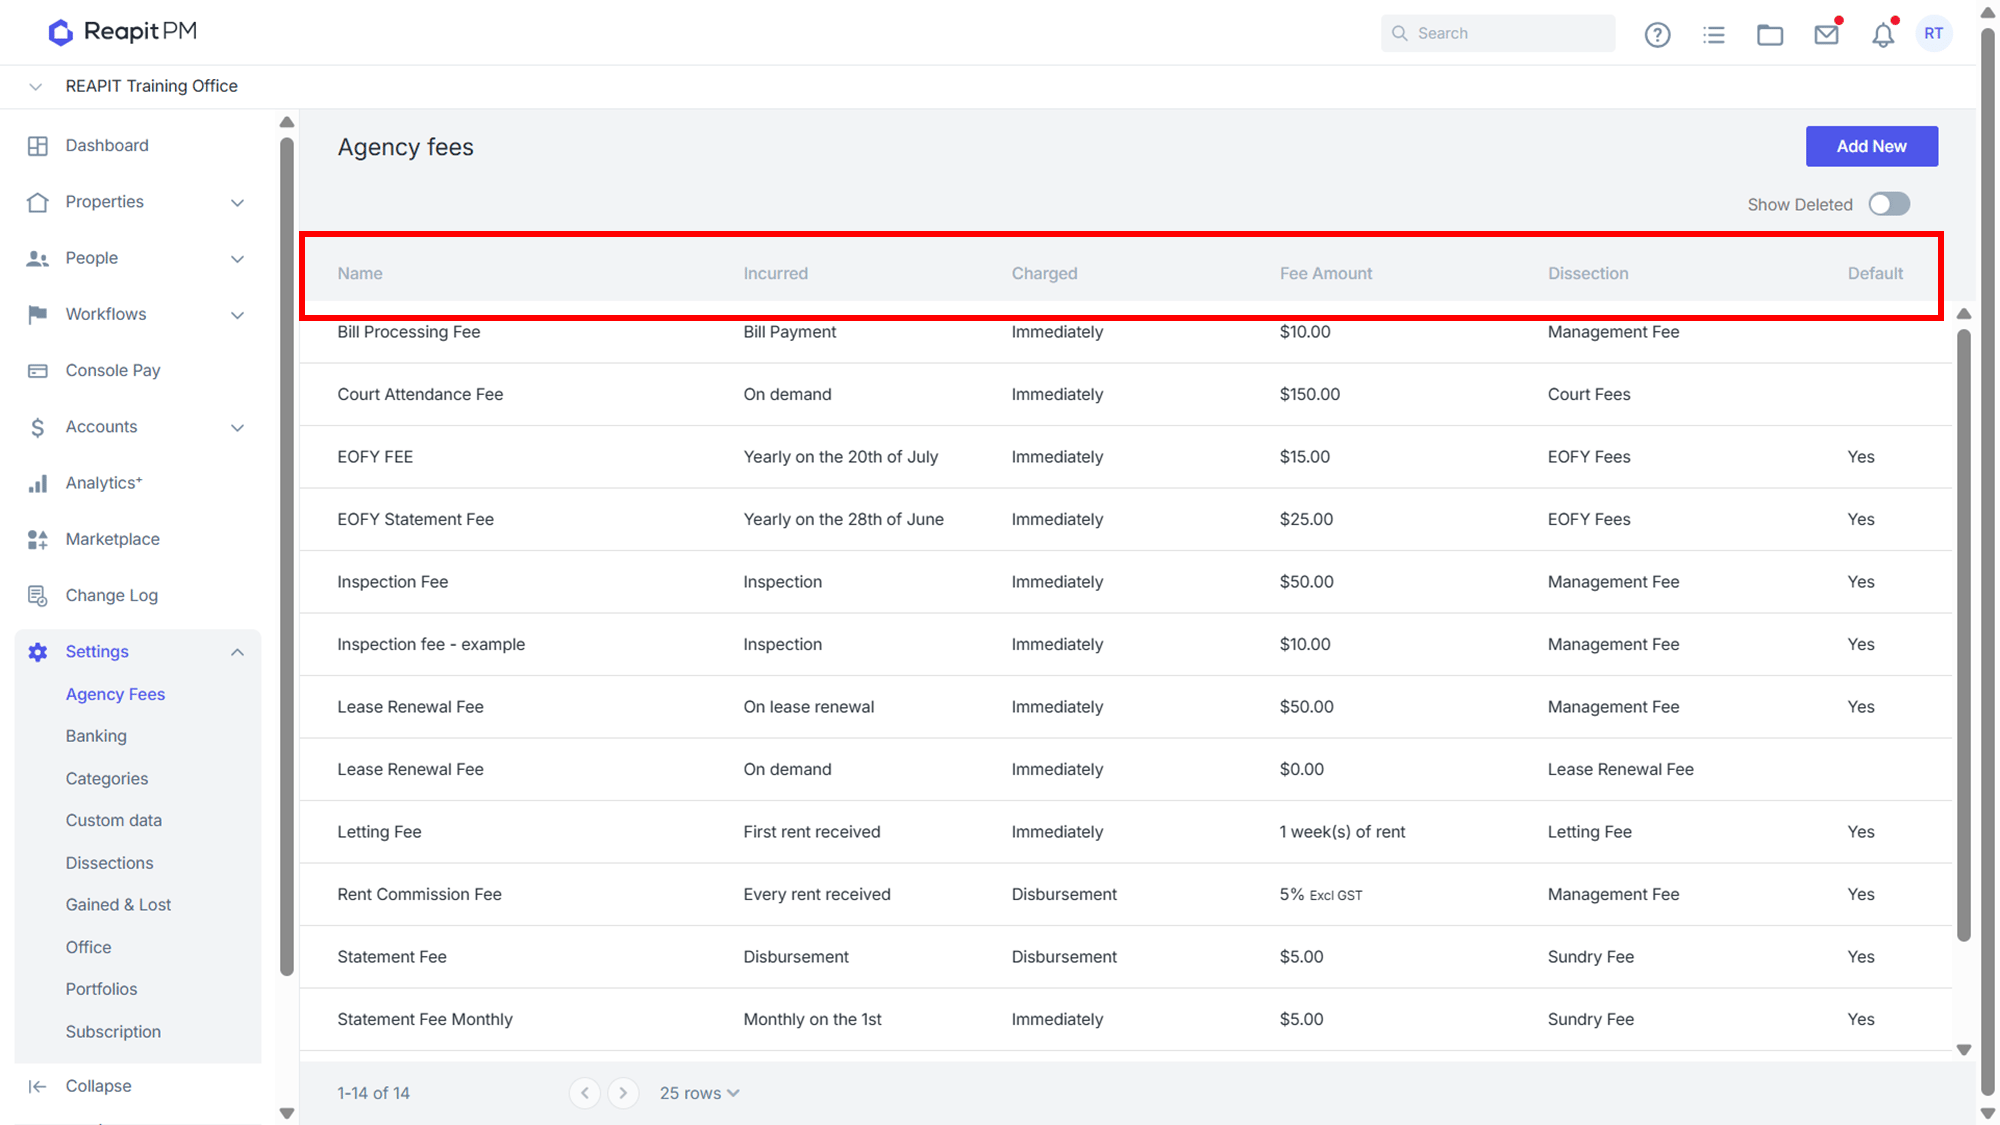The width and height of the screenshot is (2000, 1125).
Task: Open the documents folder icon
Action: click(x=1770, y=35)
